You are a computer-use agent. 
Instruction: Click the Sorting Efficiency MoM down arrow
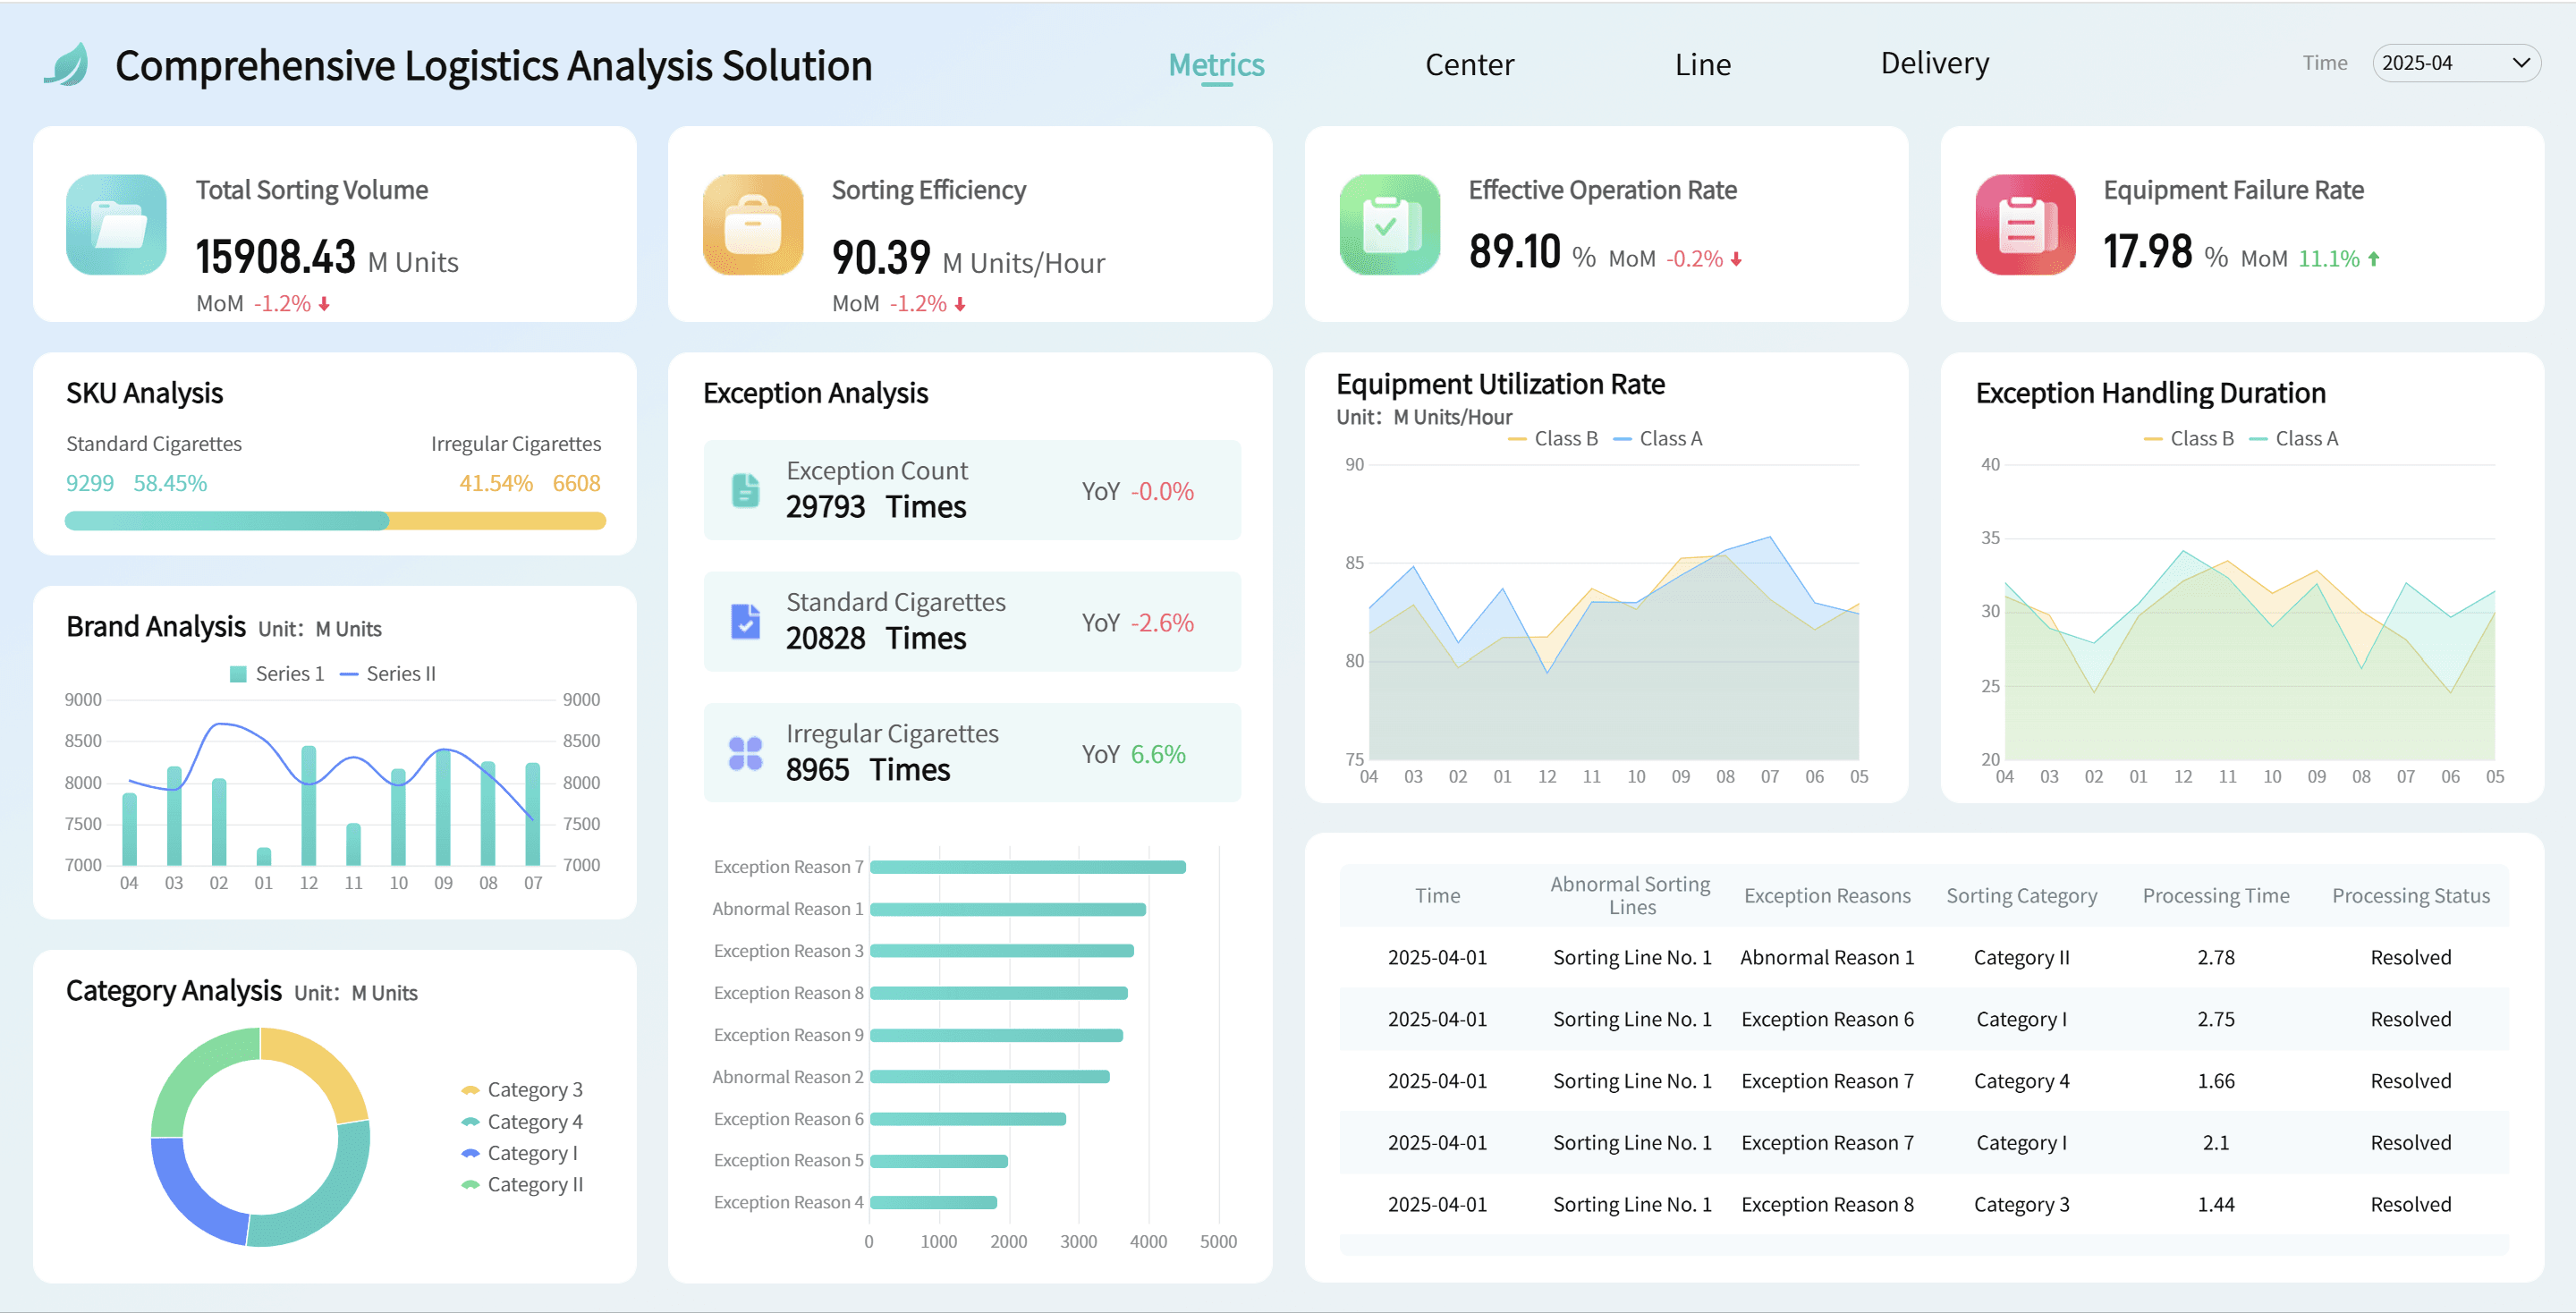point(960,304)
